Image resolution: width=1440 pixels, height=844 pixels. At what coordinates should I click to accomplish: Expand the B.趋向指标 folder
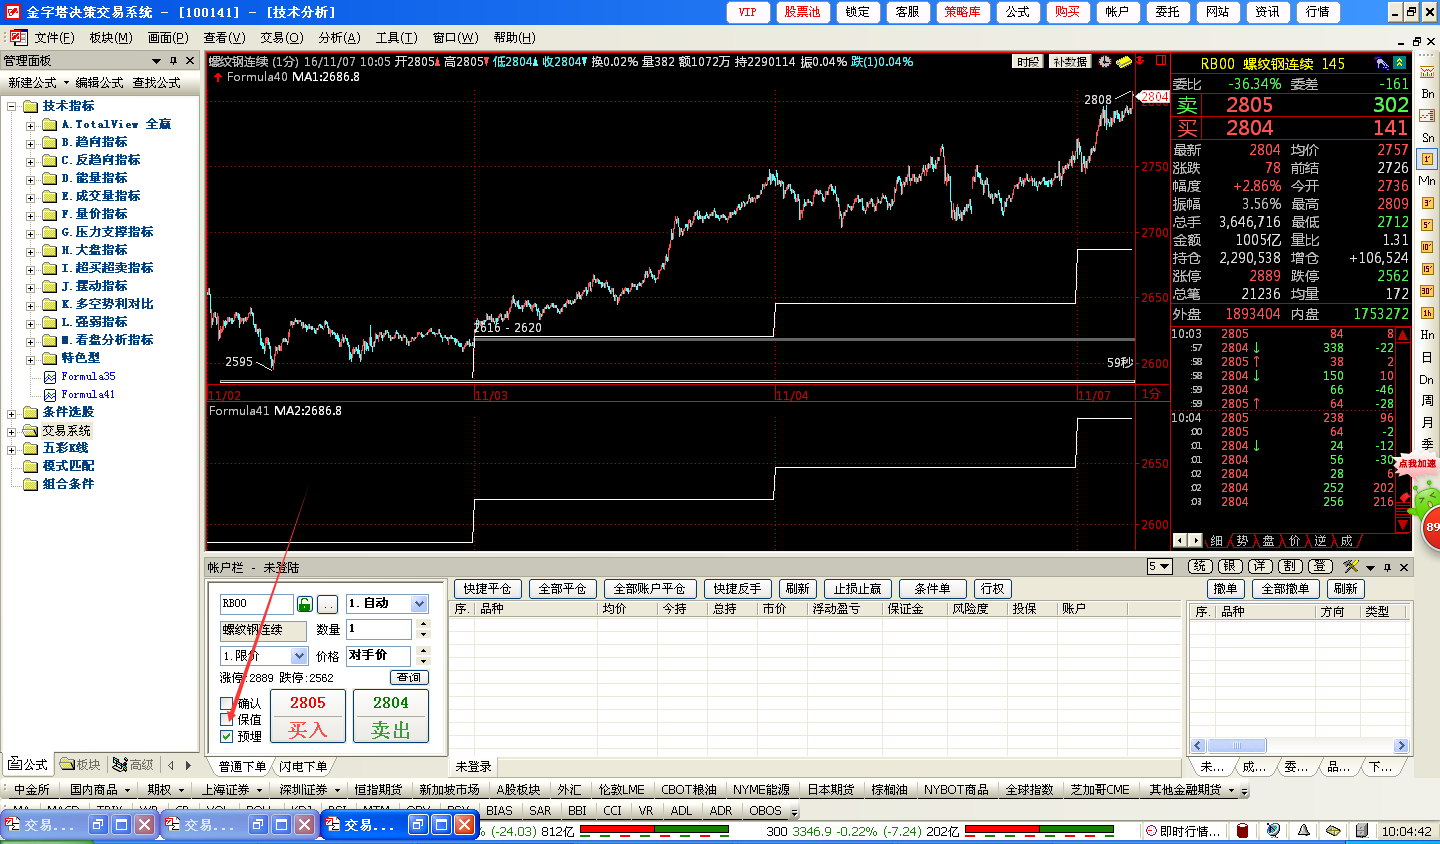[x=31, y=143]
